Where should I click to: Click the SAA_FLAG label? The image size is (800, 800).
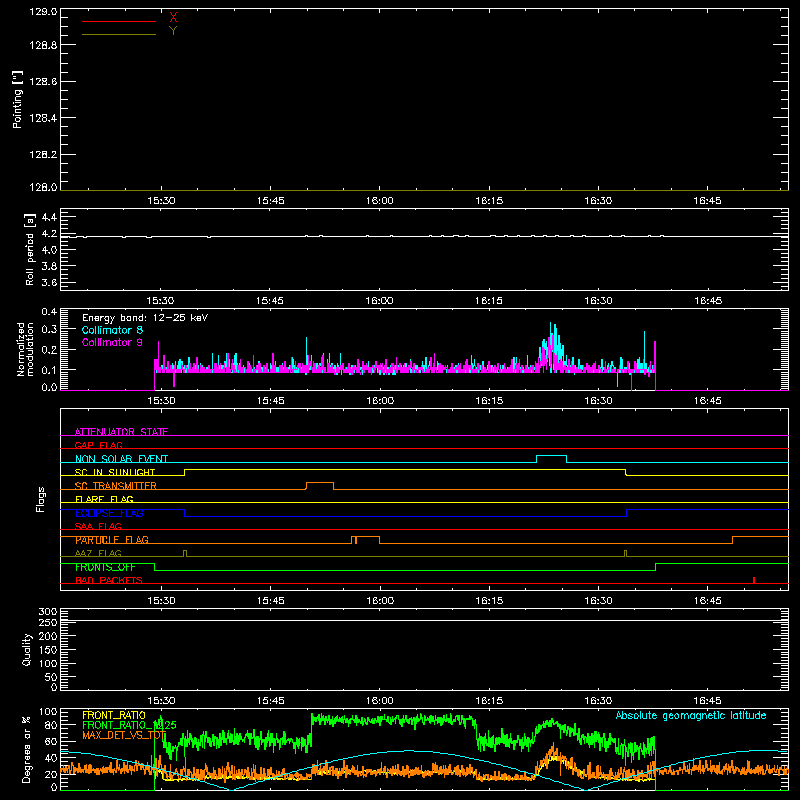pos(98,526)
